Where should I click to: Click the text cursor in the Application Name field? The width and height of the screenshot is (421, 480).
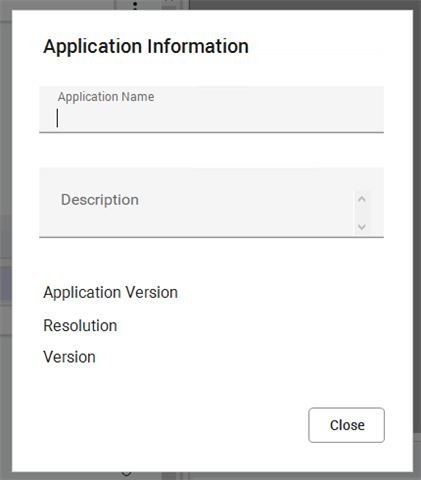click(x=57, y=118)
